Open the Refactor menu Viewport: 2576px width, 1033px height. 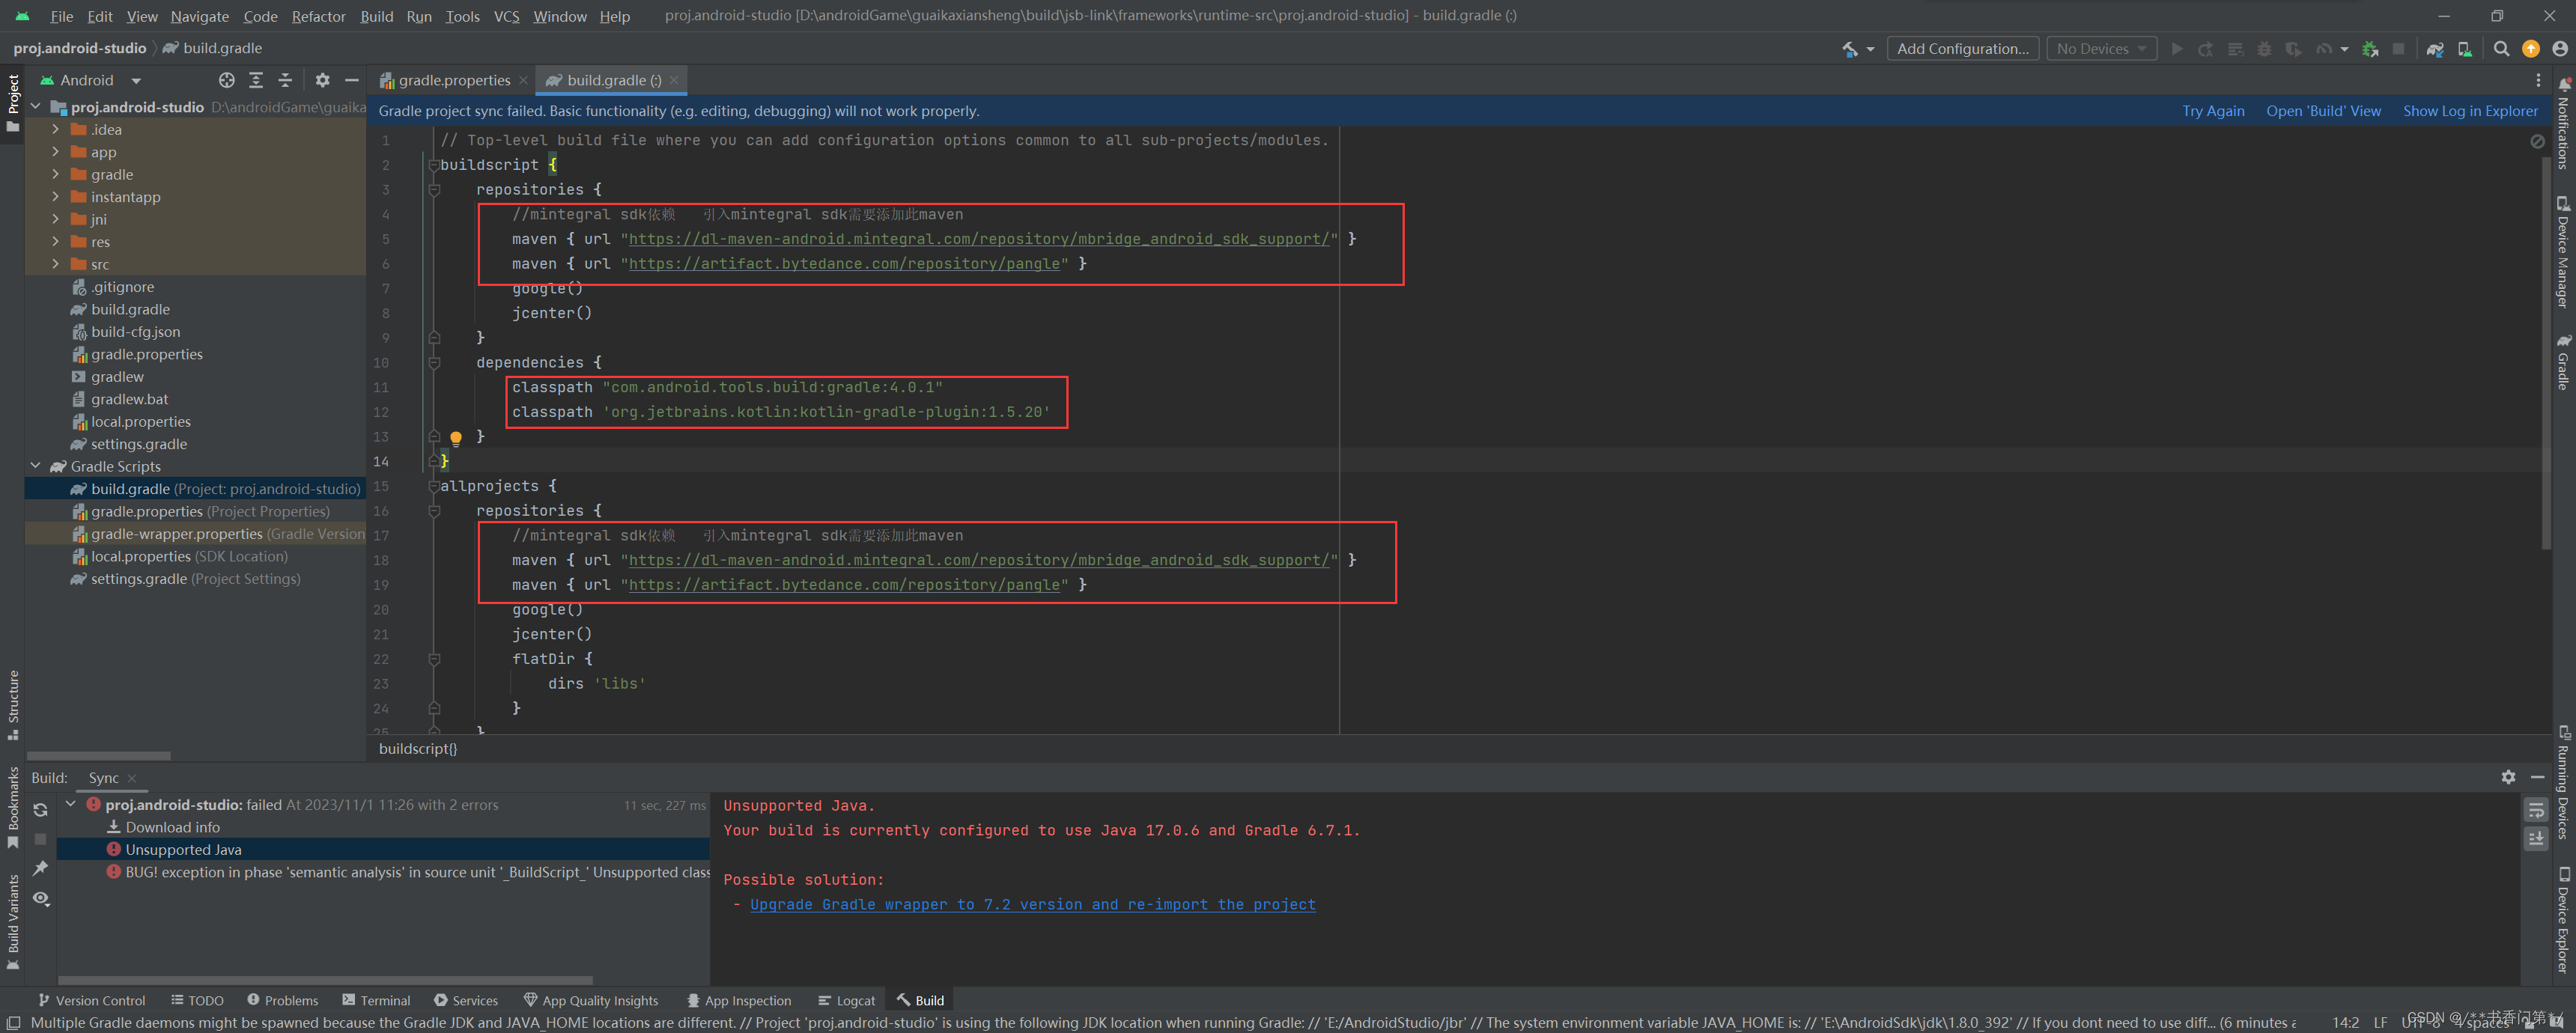[318, 16]
